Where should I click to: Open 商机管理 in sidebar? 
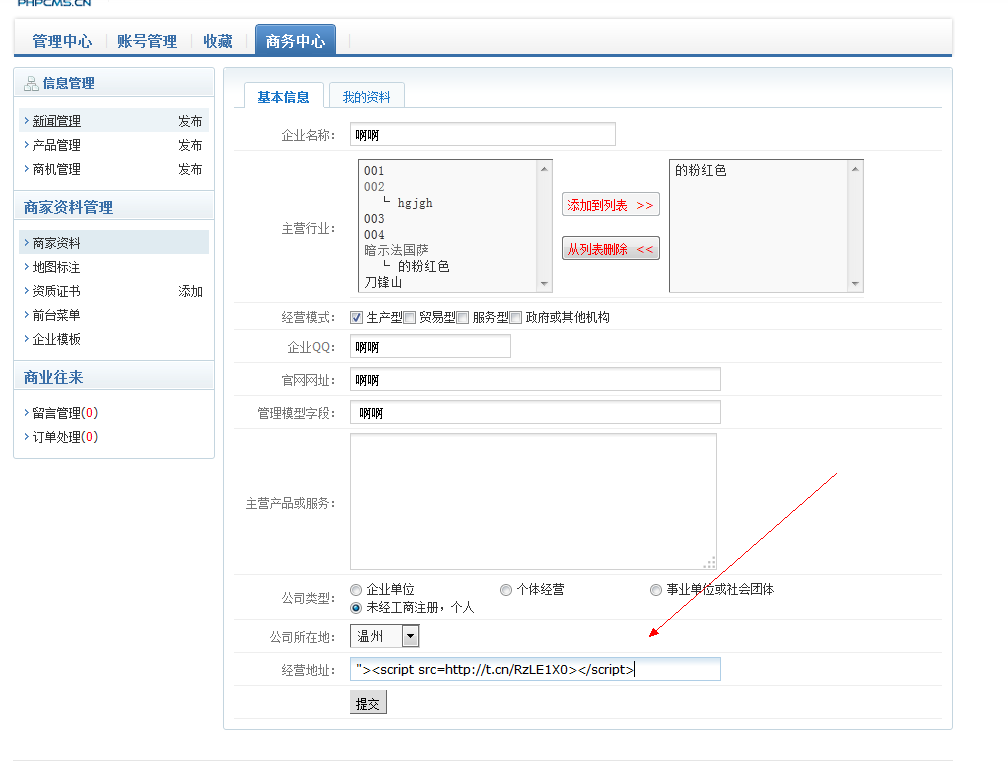[x=57, y=169]
